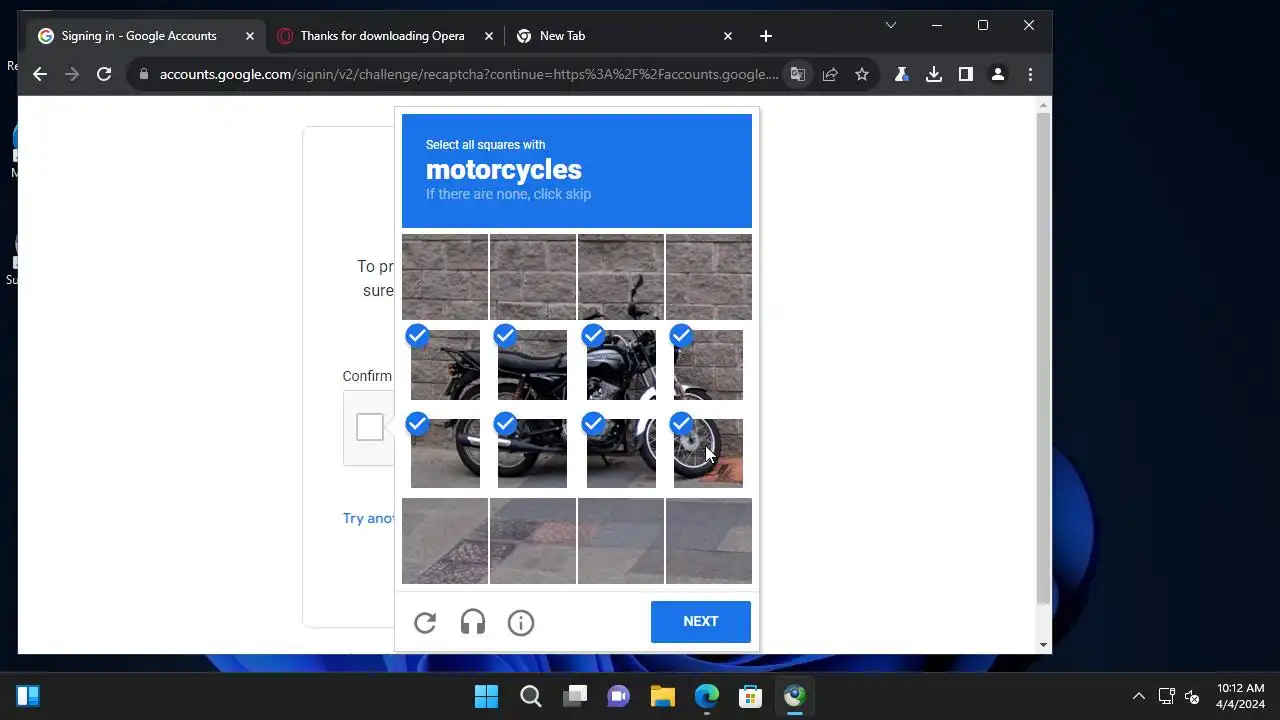
Task: Click the scrollbar up arrow
Action: [1044, 104]
